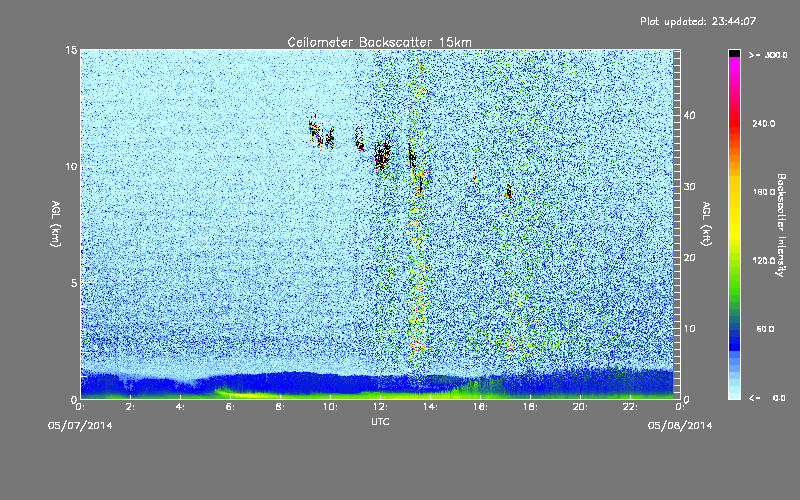Click the 'Ceilometer Backscatter 15km' plot title
This screenshot has height=500, width=800.
click(x=379, y=42)
